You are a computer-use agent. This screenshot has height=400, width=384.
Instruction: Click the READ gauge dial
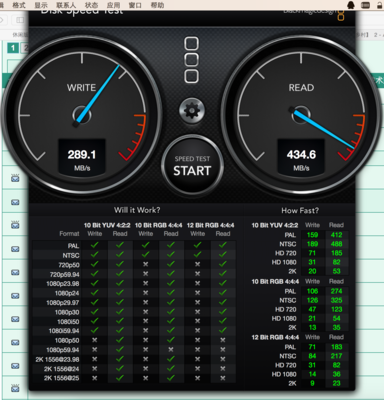(x=301, y=115)
